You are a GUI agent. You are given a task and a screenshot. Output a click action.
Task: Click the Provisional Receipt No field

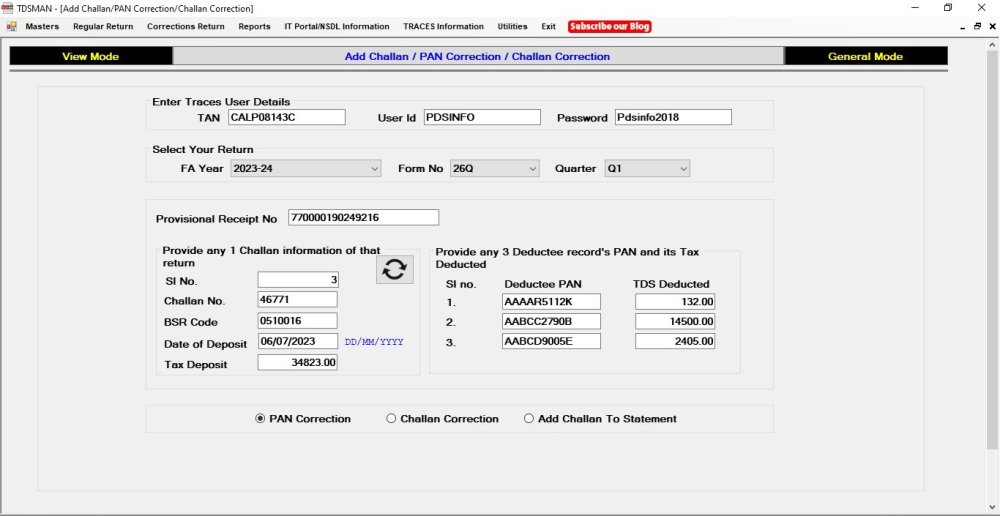[364, 217]
